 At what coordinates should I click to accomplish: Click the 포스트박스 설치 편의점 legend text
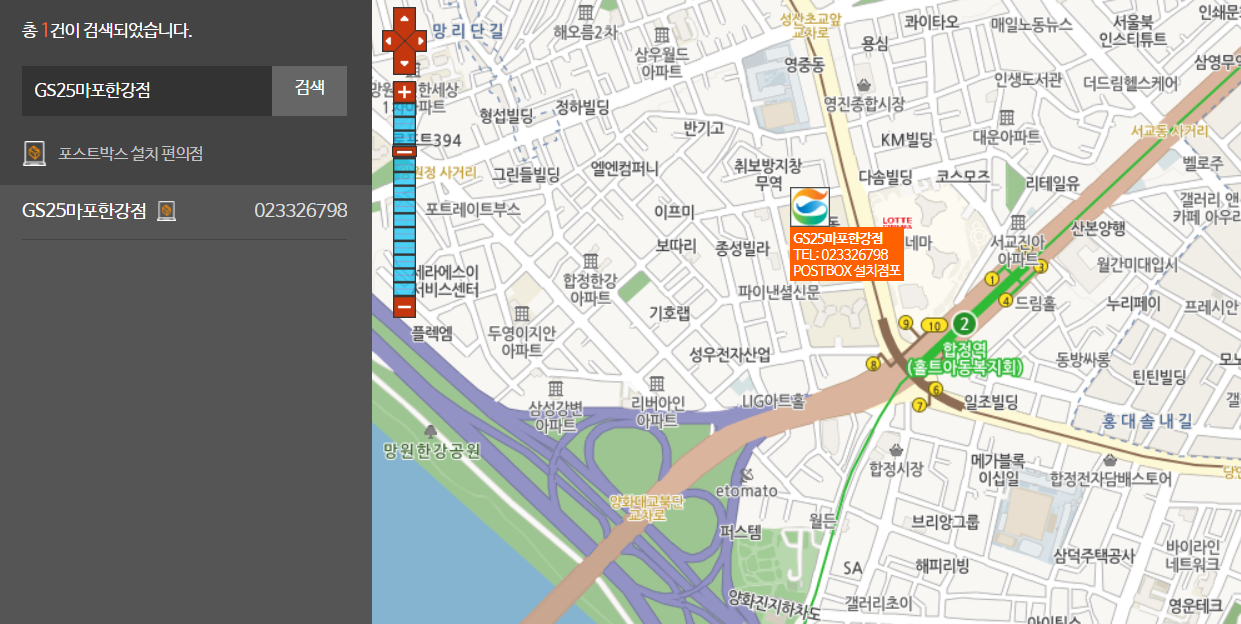(131, 154)
